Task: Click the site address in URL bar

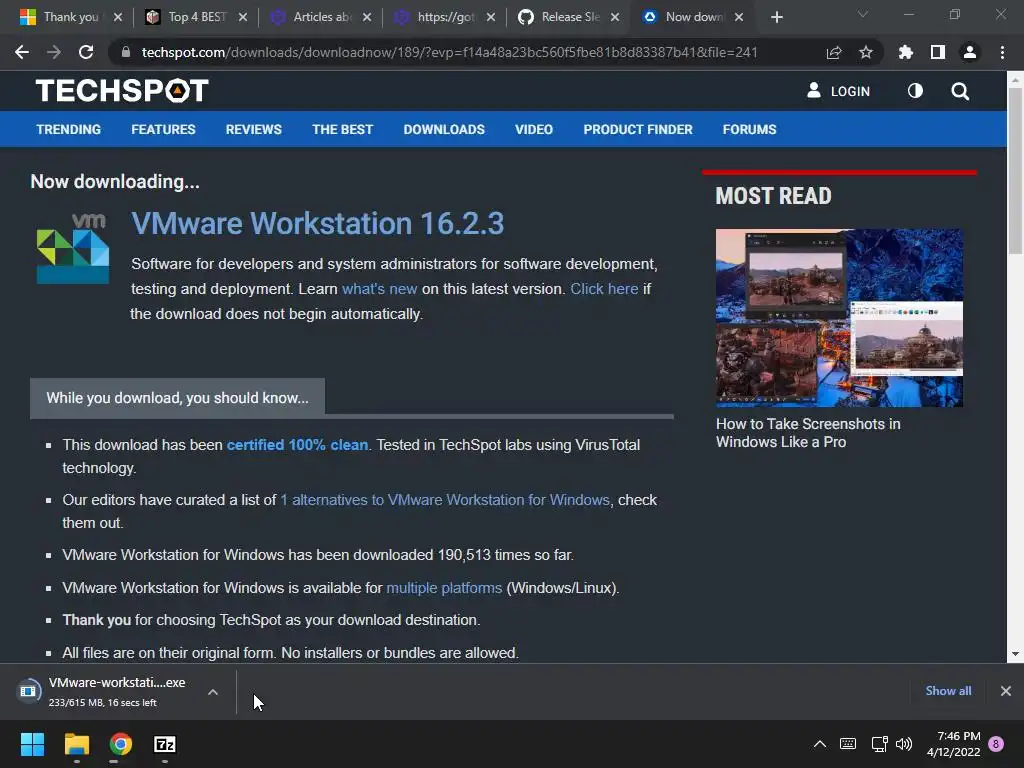Action: point(449,52)
